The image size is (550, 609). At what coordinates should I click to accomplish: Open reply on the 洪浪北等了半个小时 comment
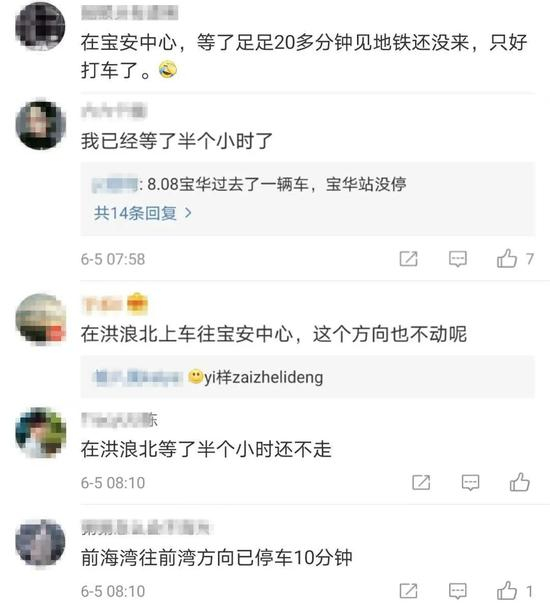coord(470,483)
